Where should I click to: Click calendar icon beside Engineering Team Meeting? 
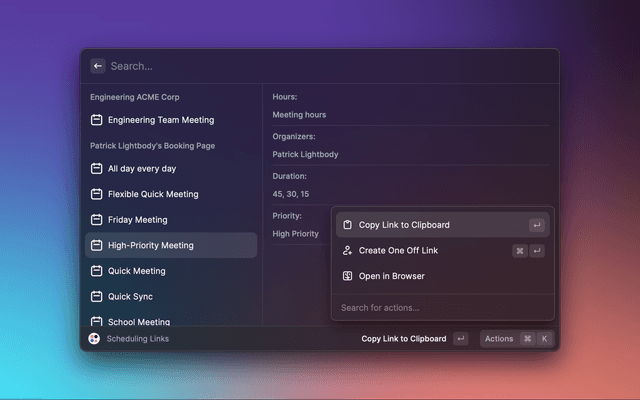tap(96, 120)
